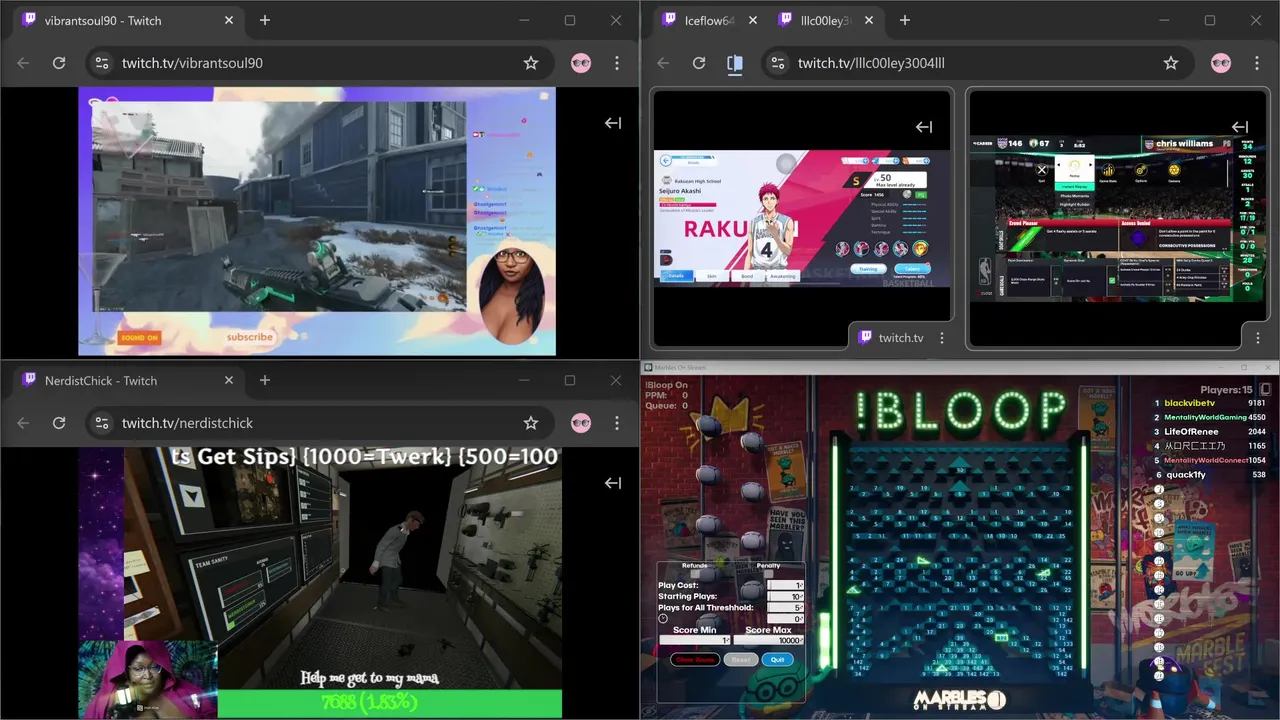
Task: Bookmark the lllc00ley3004lll page with the star
Action: point(1171,63)
